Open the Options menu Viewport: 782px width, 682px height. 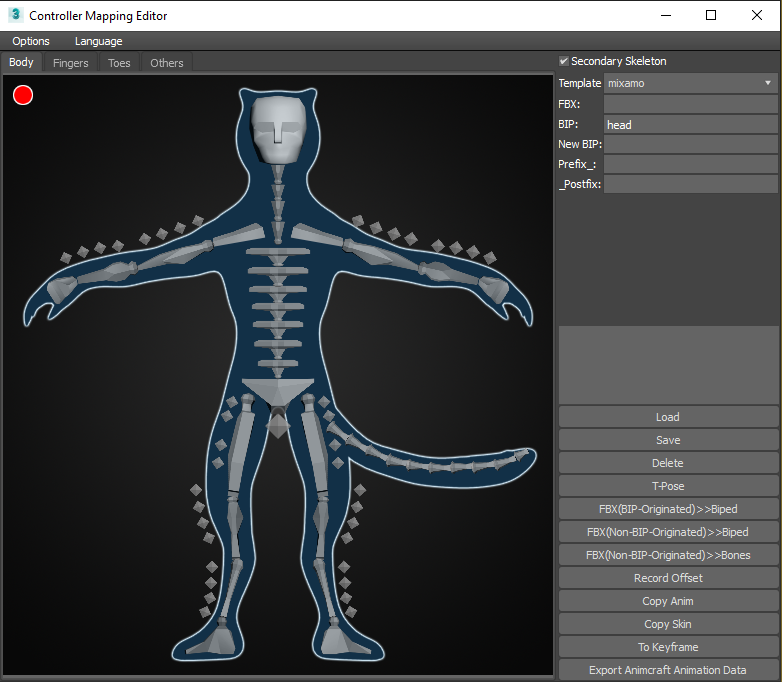[x=31, y=41]
